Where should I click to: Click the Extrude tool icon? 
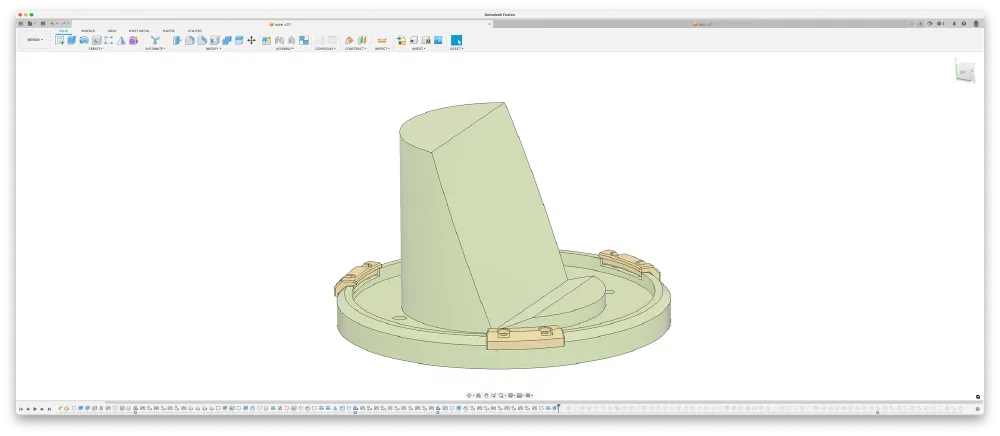point(72,40)
